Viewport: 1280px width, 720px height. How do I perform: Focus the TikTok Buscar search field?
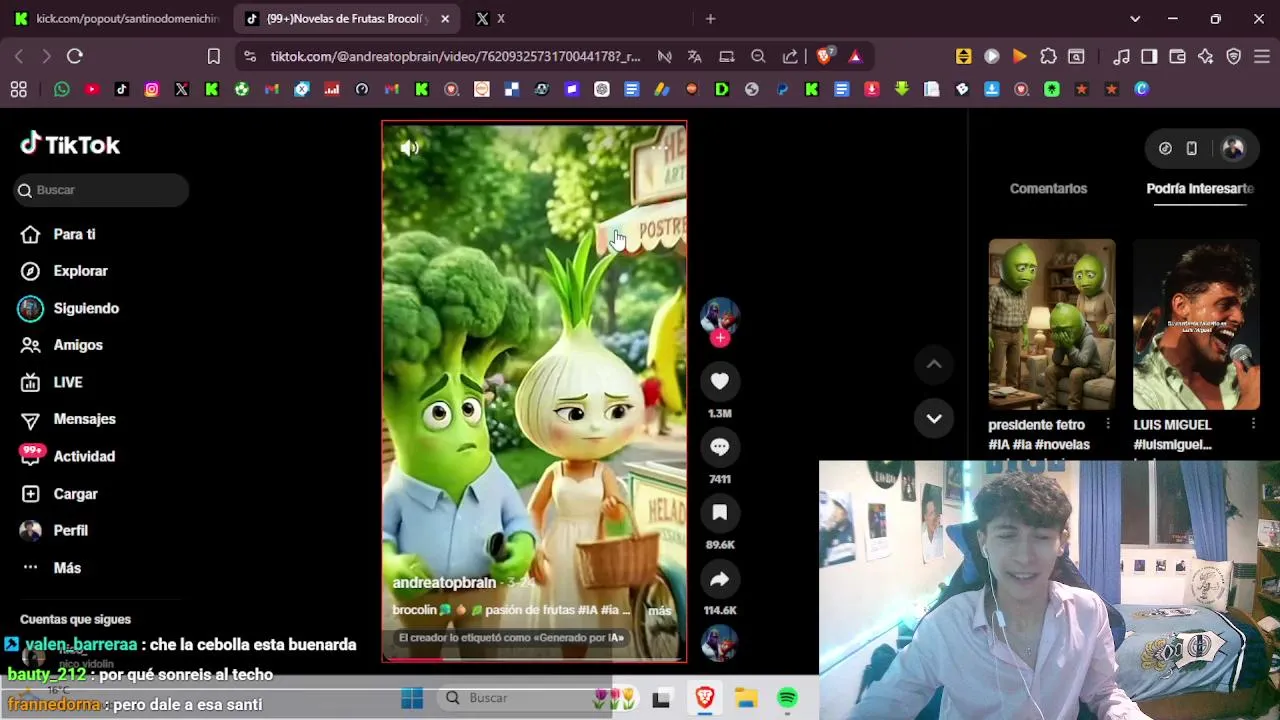pyautogui.click(x=101, y=190)
